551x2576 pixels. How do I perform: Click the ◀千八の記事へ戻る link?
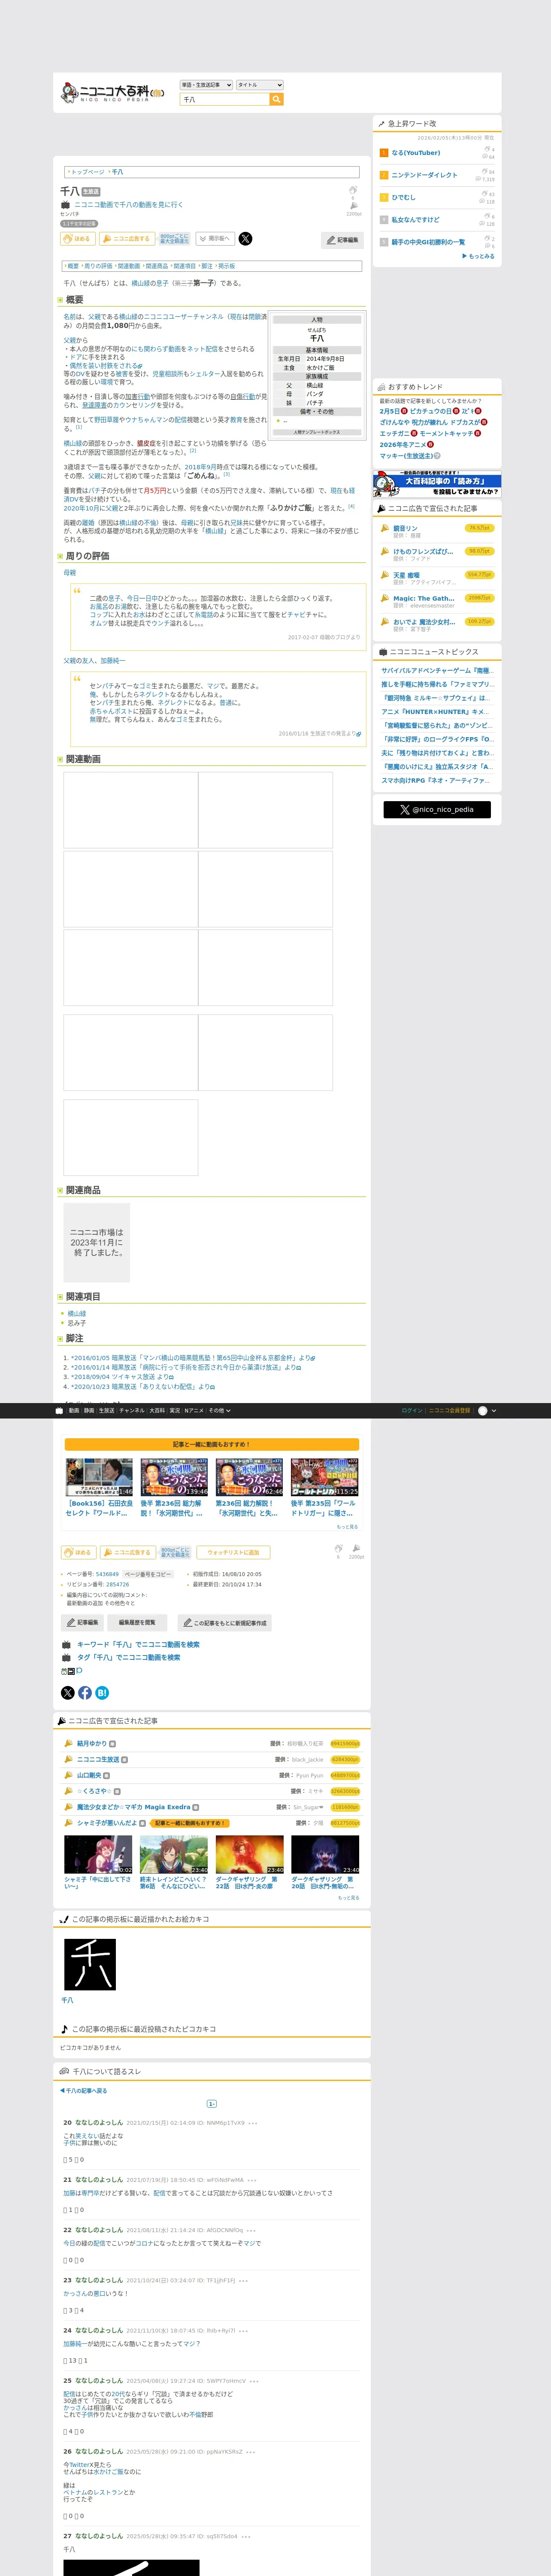point(83,2091)
